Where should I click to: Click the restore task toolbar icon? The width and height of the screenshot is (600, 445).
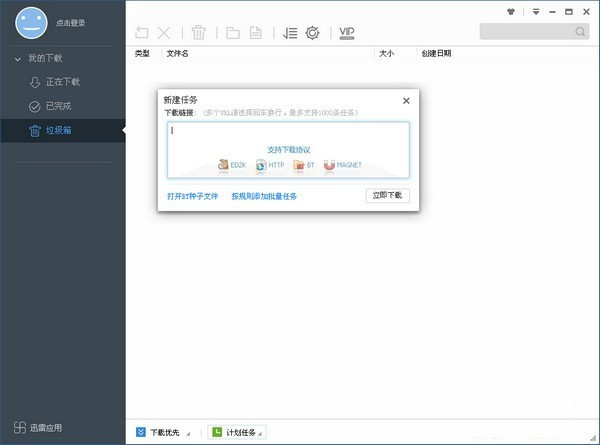click(142, 33)
